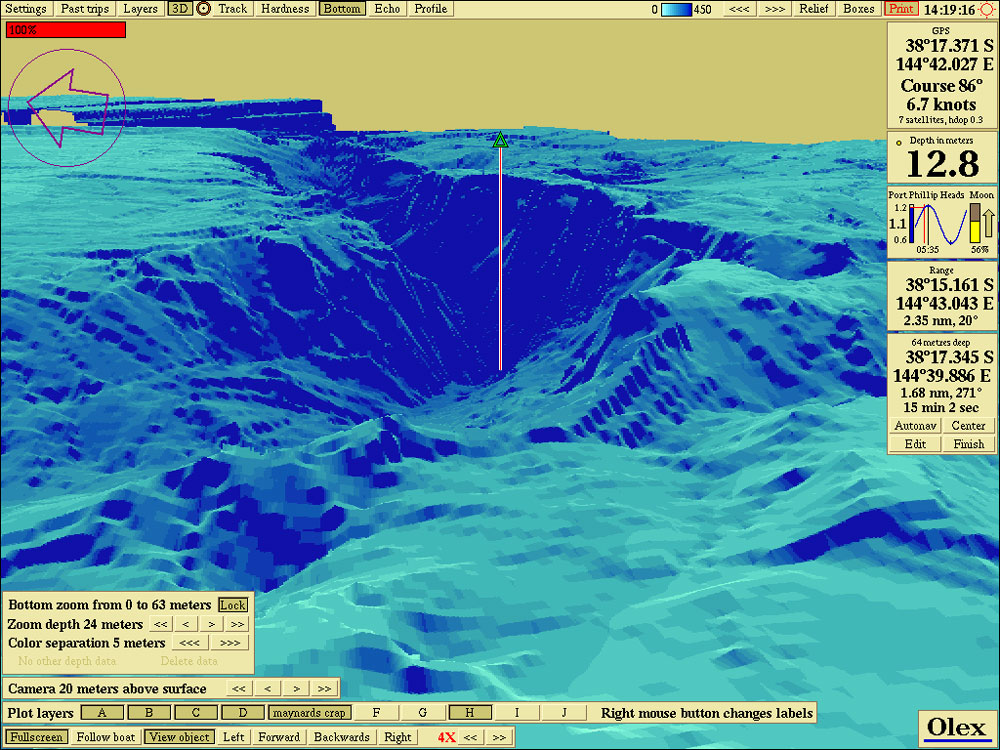Decrease 4X magnification with << button

[x=471, y=737]
